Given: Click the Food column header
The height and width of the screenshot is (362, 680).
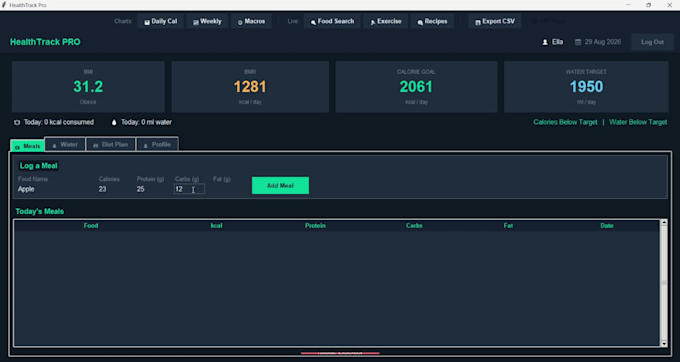Looking at the screenshot, I should coord(91,225).
